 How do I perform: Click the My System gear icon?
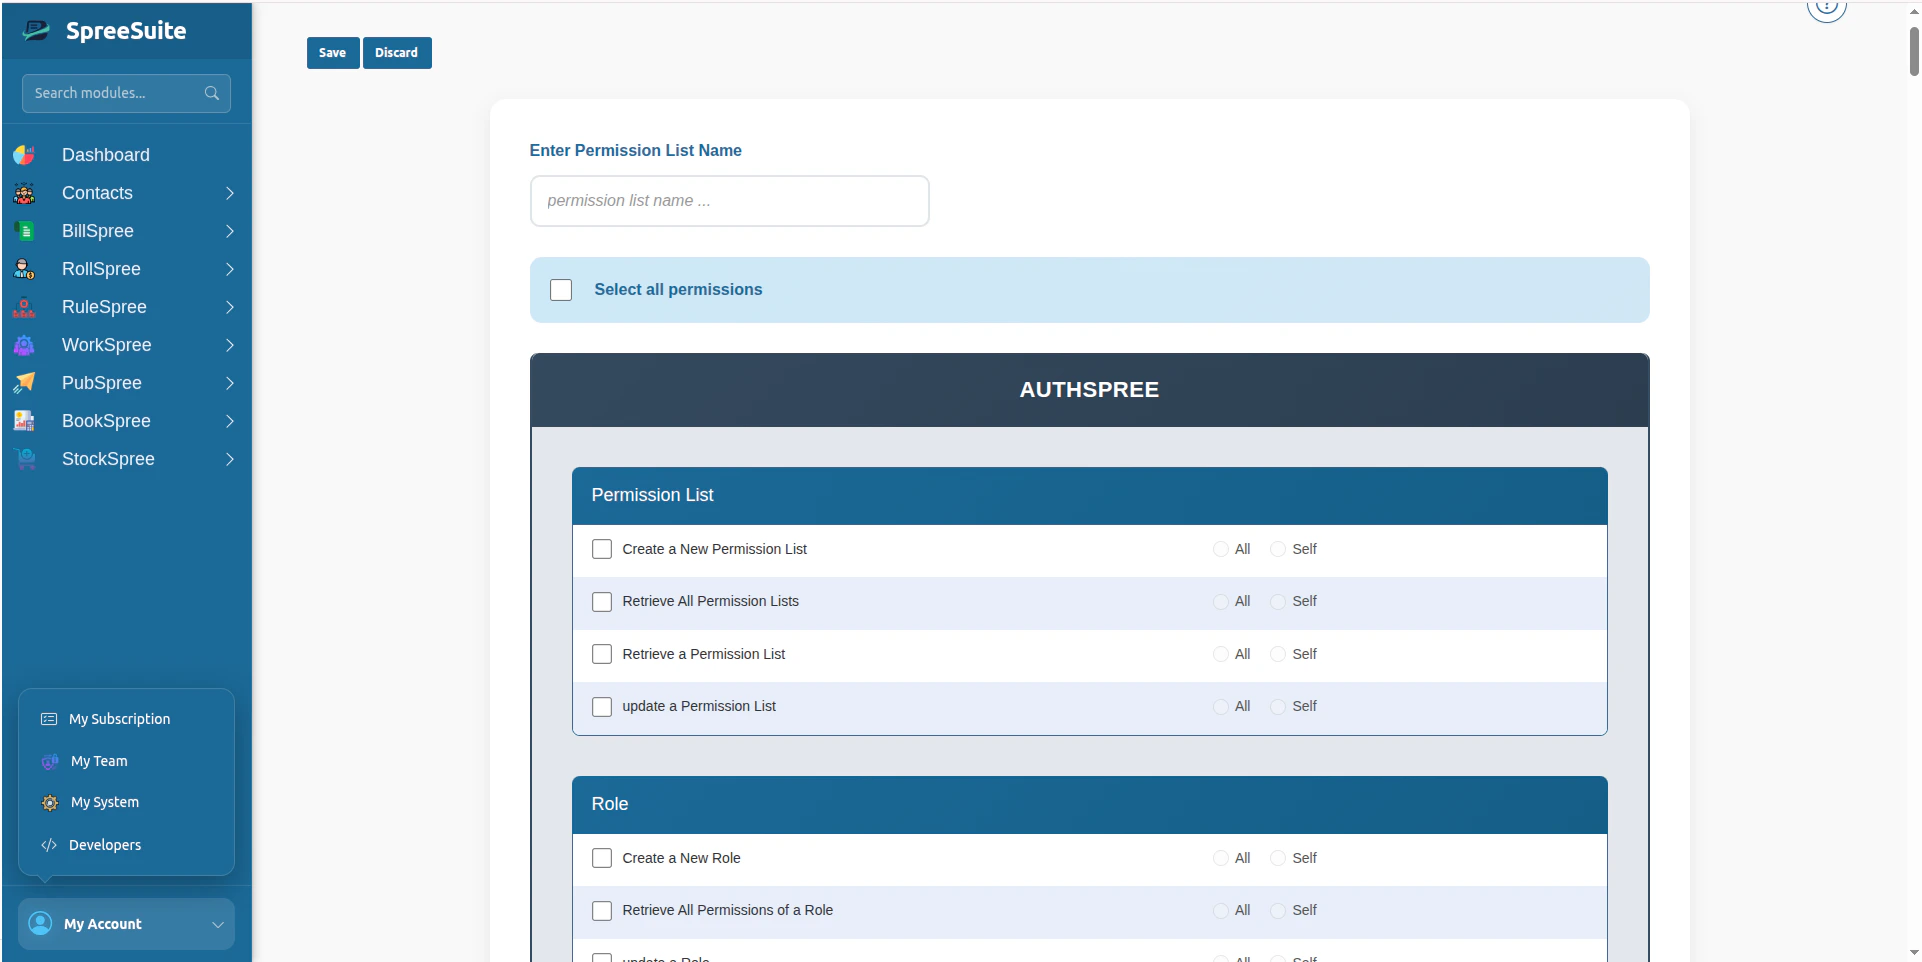(x=50, y=803)
